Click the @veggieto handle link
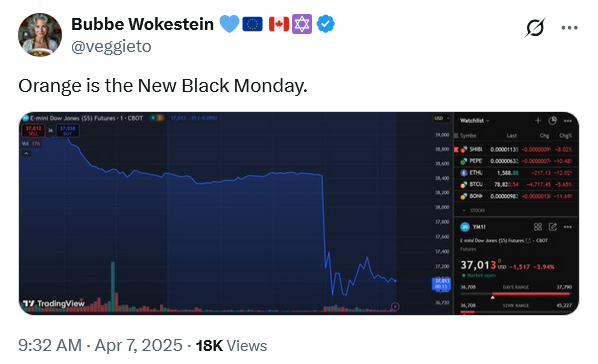Image resolution: width=598 pixels, height=364 pixels. point(111,47)
